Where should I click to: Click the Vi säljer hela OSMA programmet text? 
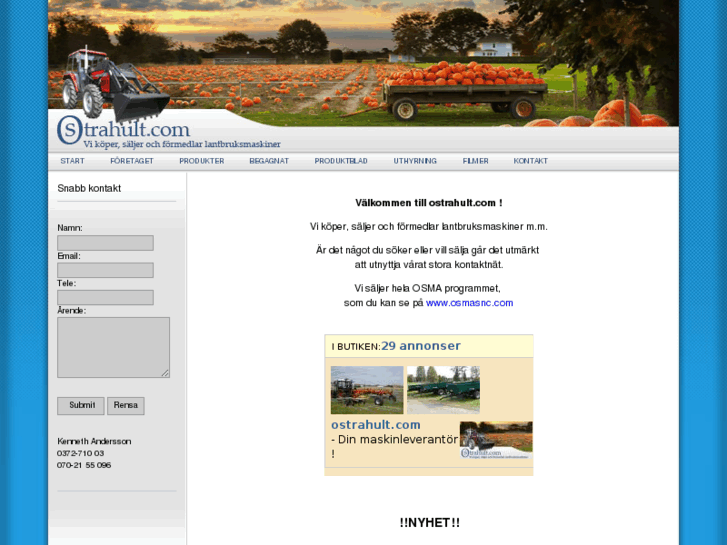click(x=427, y=289)
